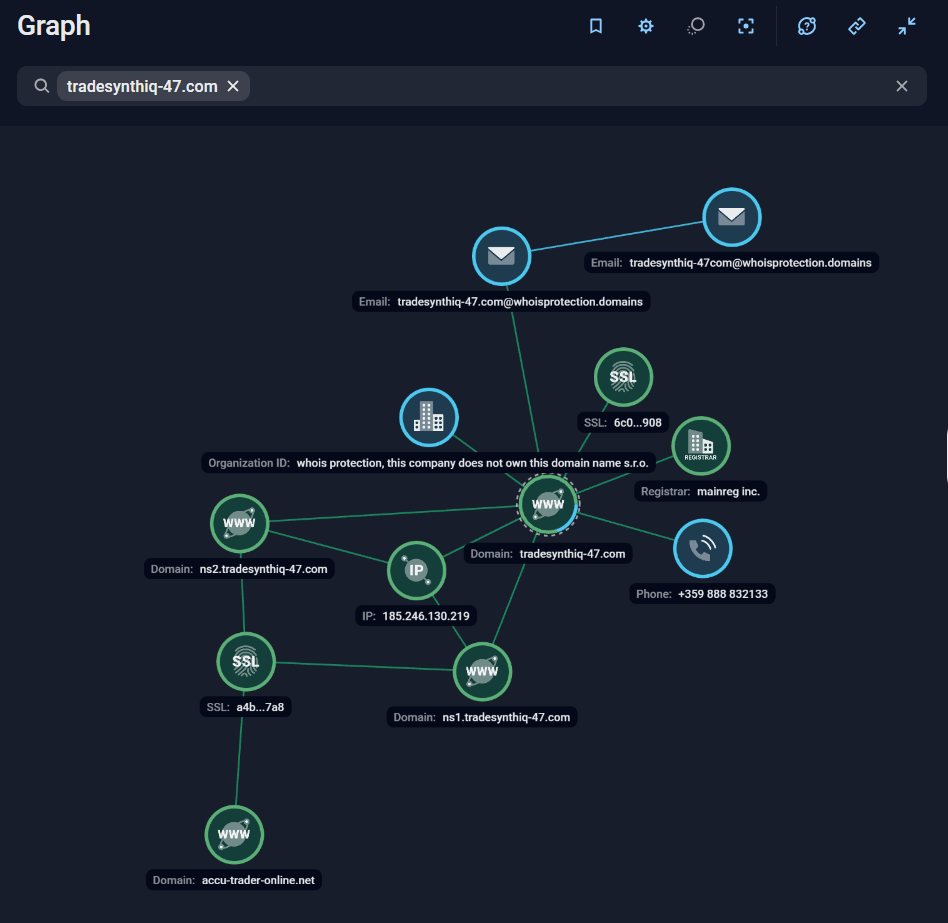948x923 pixels.
Task: Remove the tradesynthiq-47.com search chip
Action: [x=233, y=86]
